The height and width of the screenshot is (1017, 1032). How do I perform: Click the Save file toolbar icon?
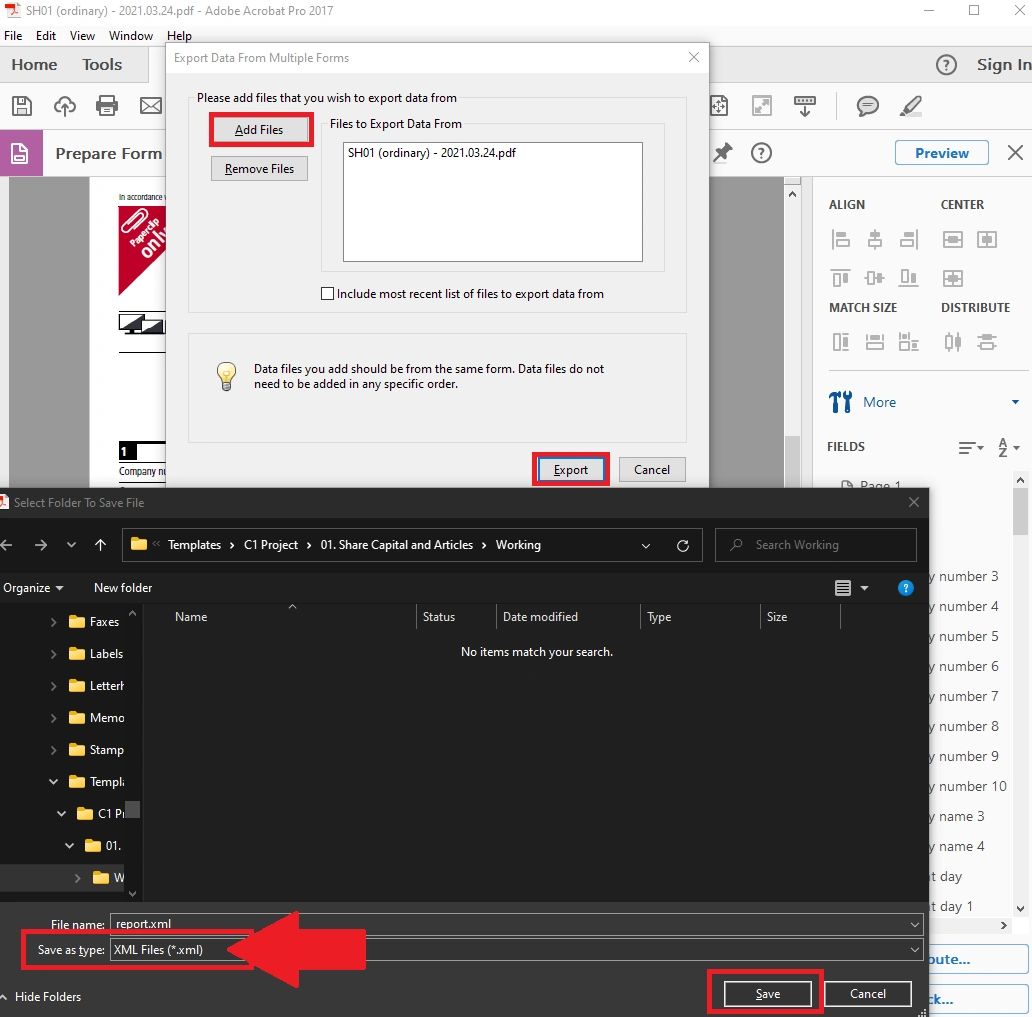(22, 106)
